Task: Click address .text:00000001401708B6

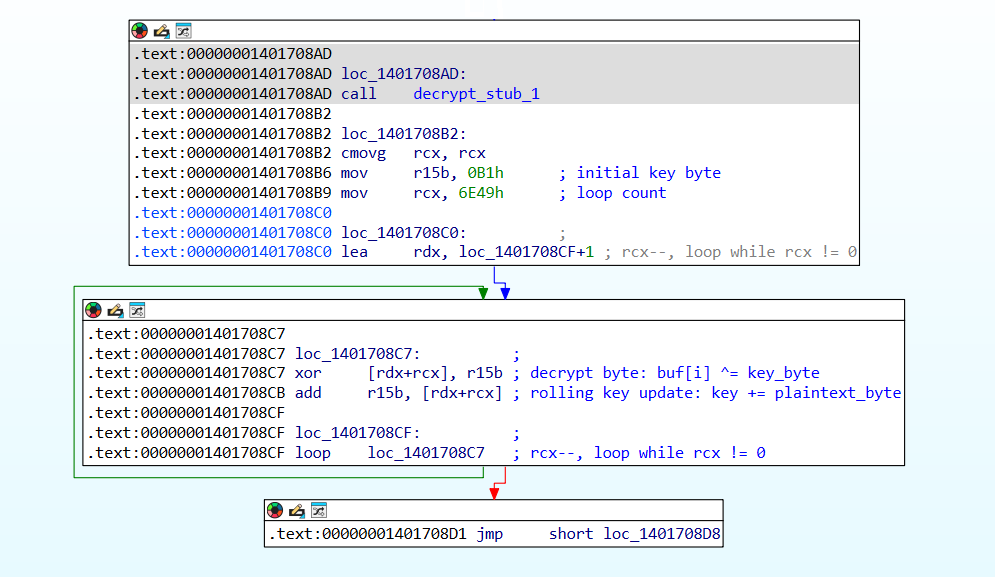Action: coord(232,173)
